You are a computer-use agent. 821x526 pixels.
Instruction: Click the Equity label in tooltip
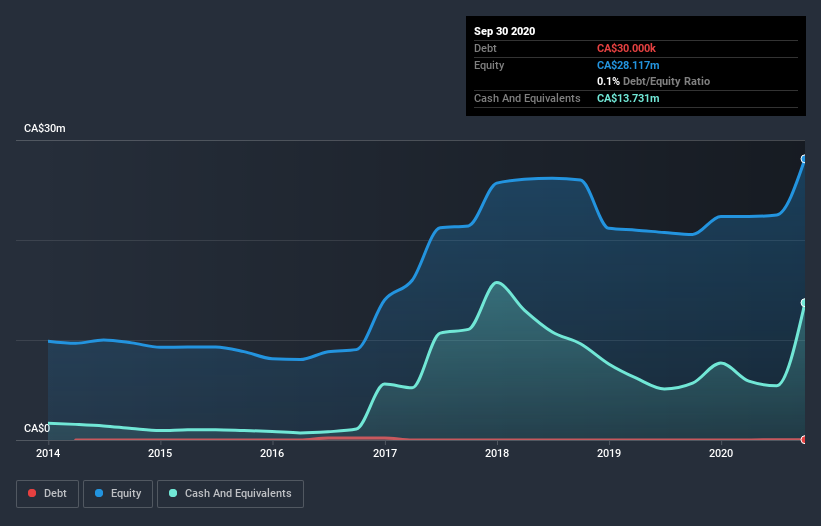pos(489,65)
